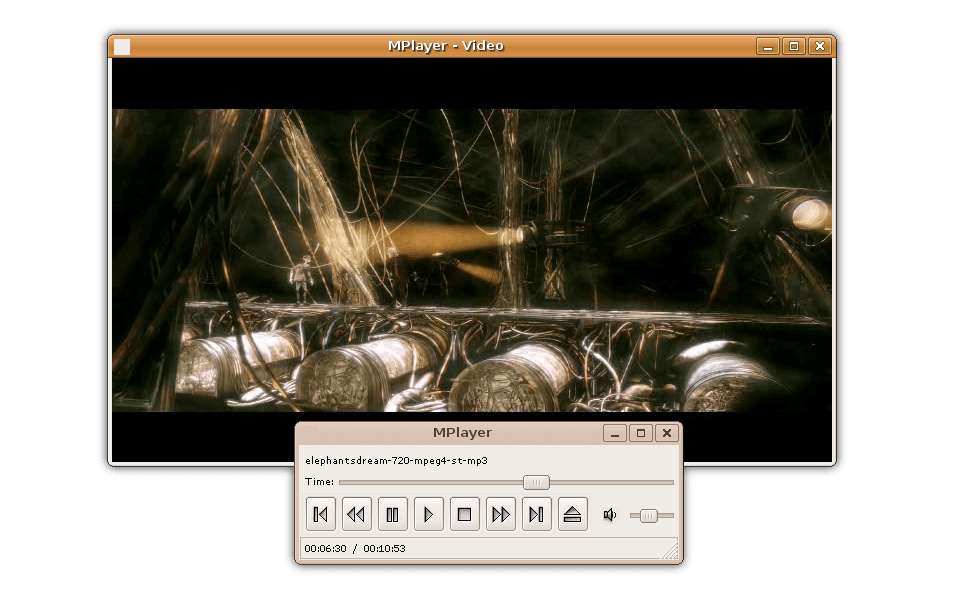
Task: Click the Time: label
Action: (319, 482)
